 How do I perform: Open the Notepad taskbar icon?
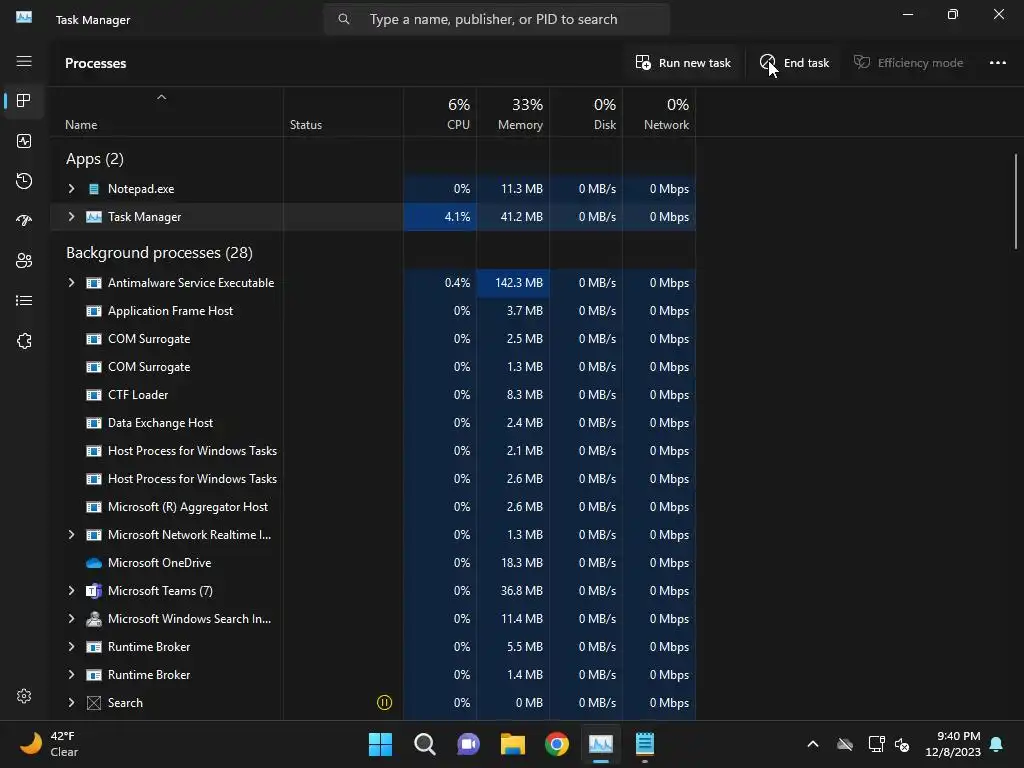(645, 744)
